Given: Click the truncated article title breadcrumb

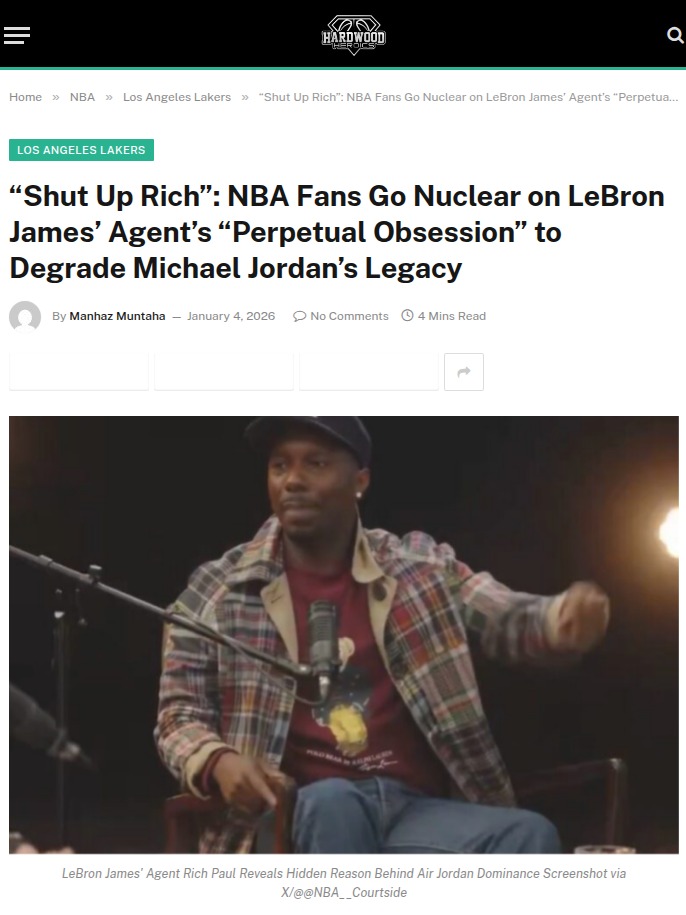Looking at the screenshot, I should (x=468, y=97).
